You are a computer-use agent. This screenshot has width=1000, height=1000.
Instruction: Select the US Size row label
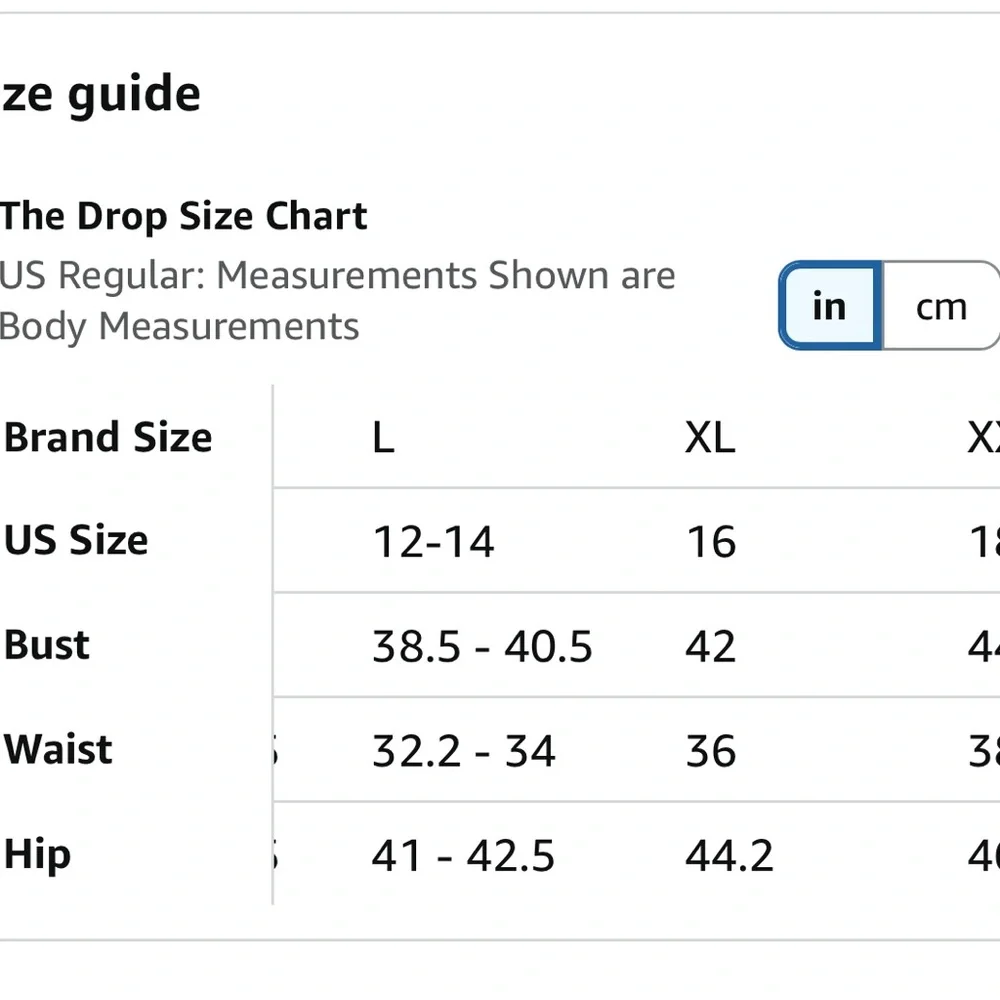(x=76, y=540)
